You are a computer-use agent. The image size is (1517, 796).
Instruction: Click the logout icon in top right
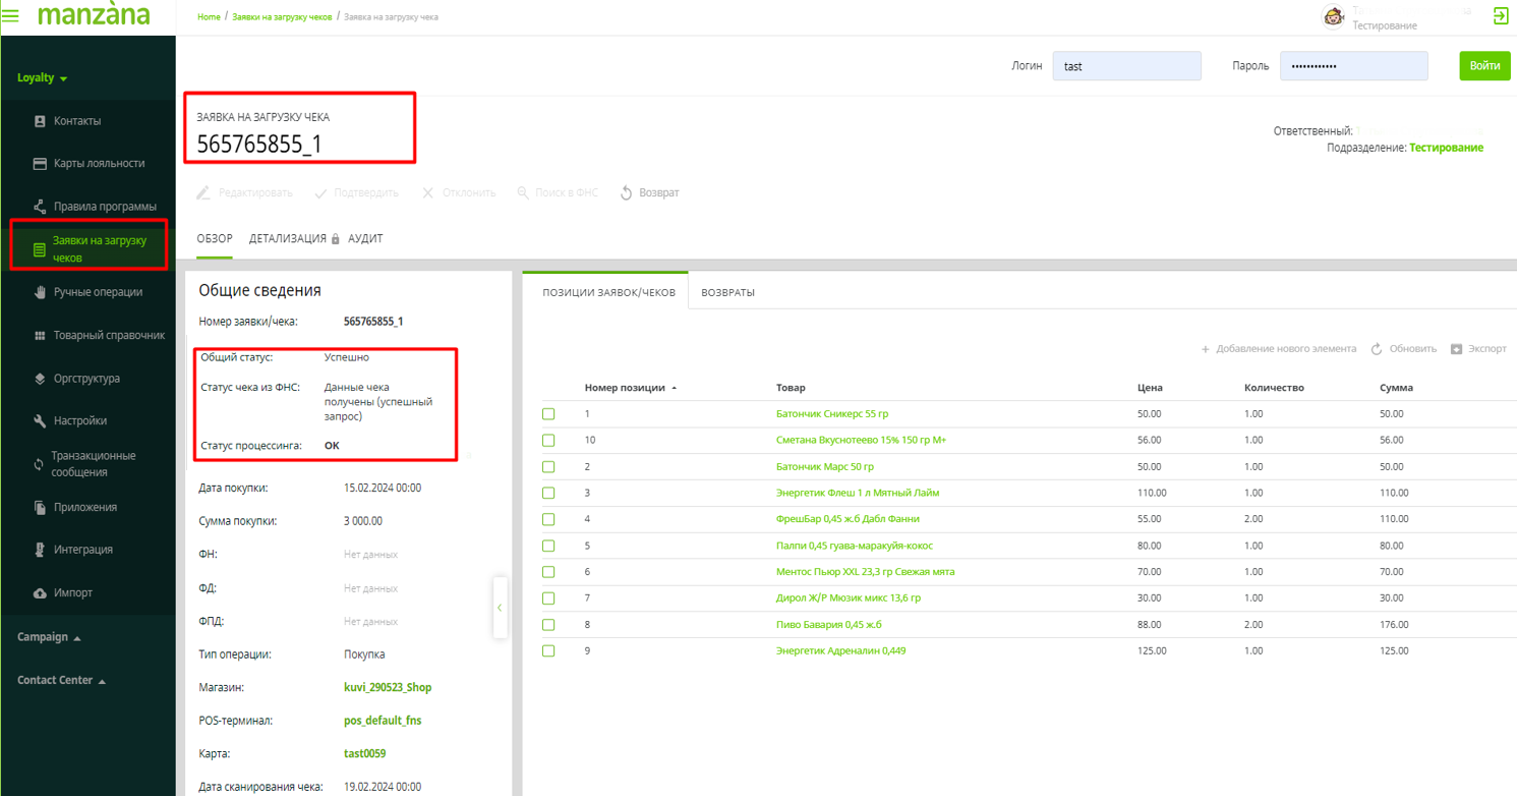point(1500,16)
